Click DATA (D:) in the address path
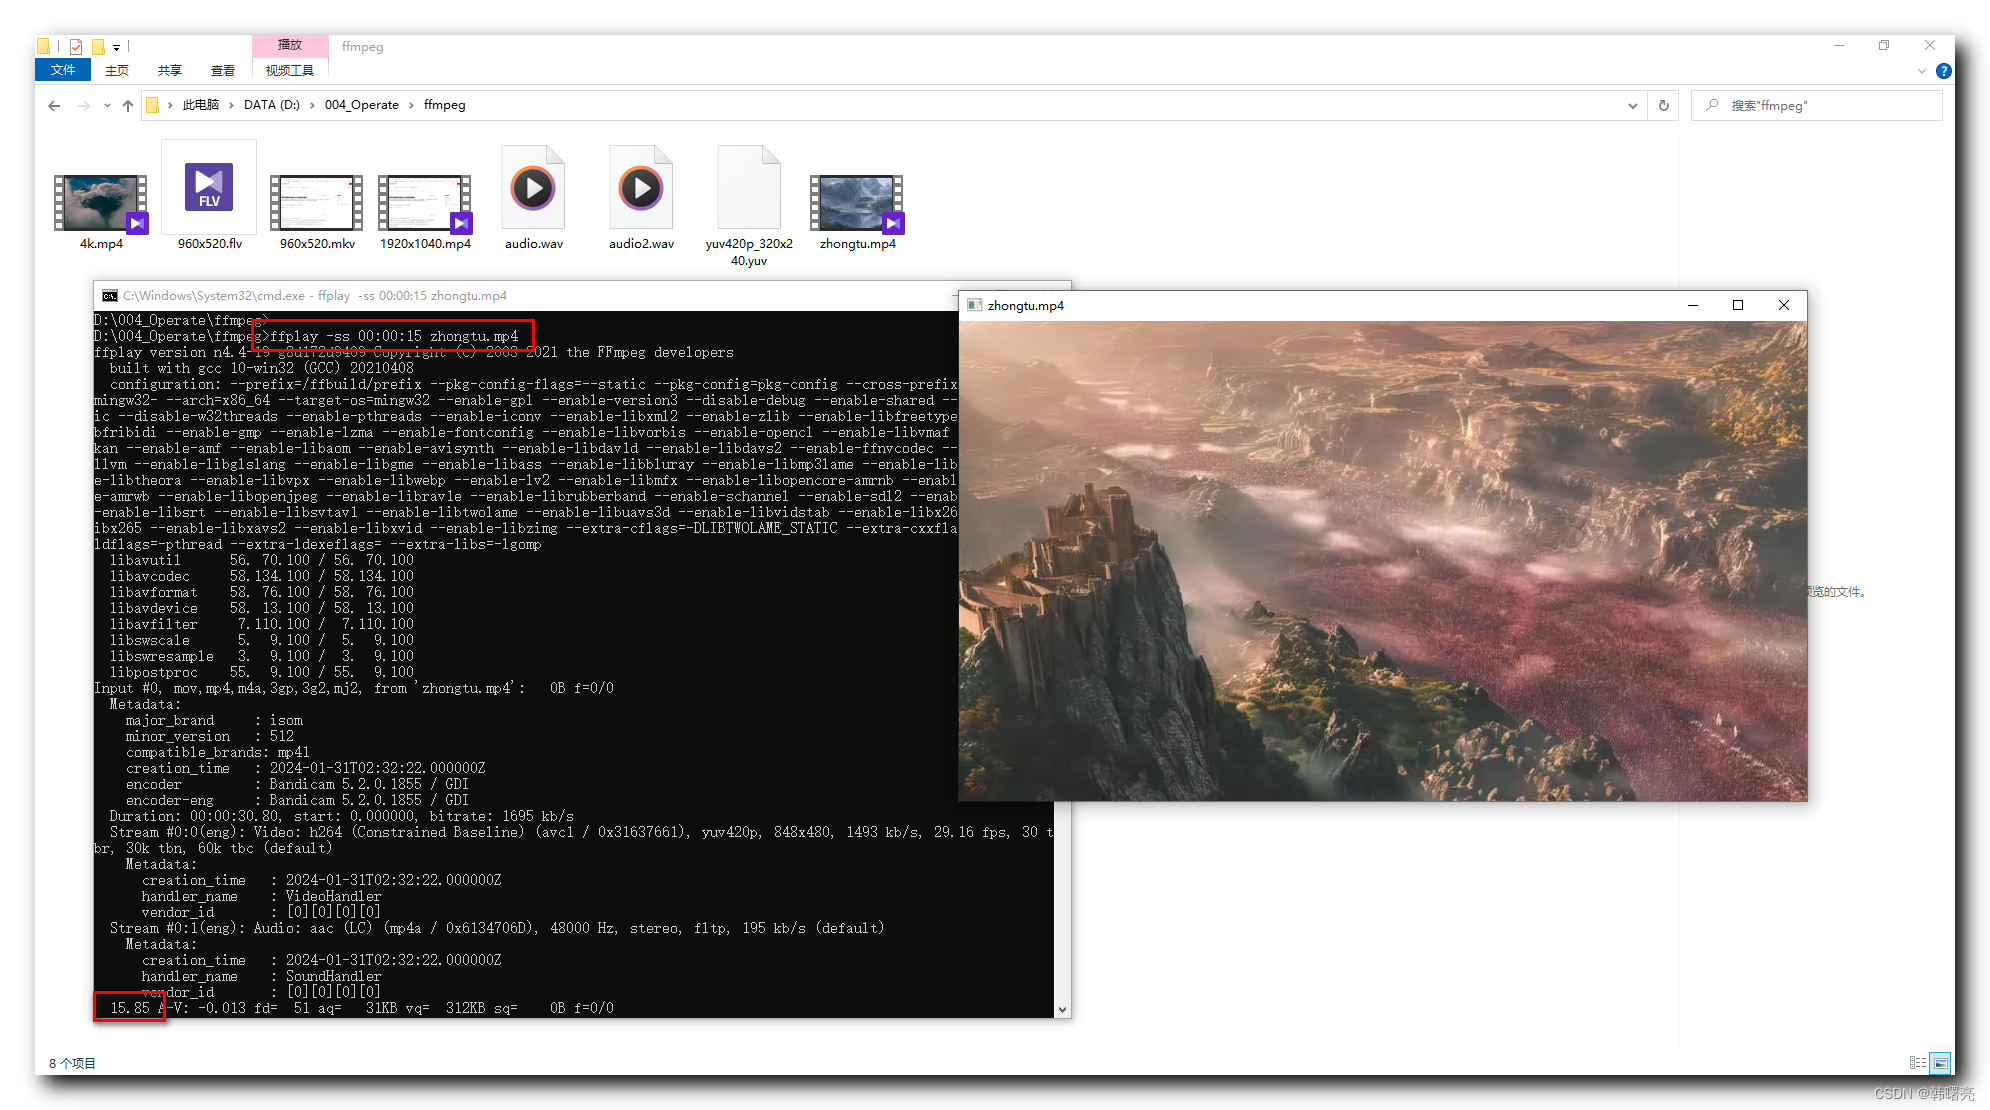Screen dimensions: 1990x1110 [x=271, y=105]
